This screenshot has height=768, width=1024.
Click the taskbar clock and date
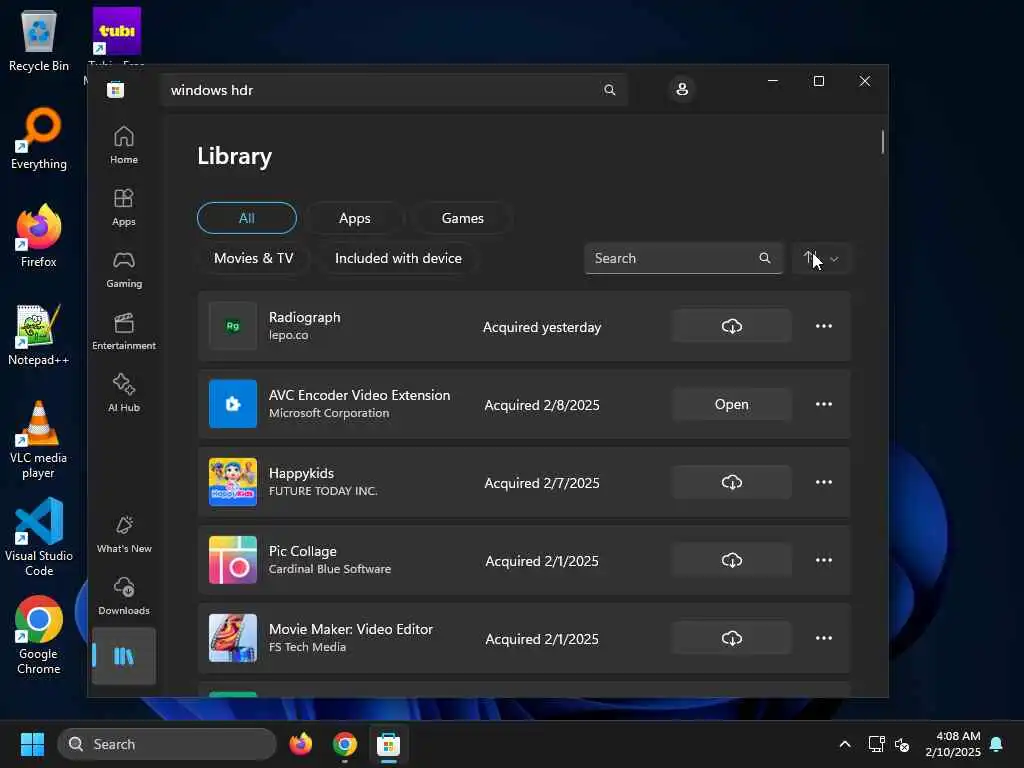(953, 744)
